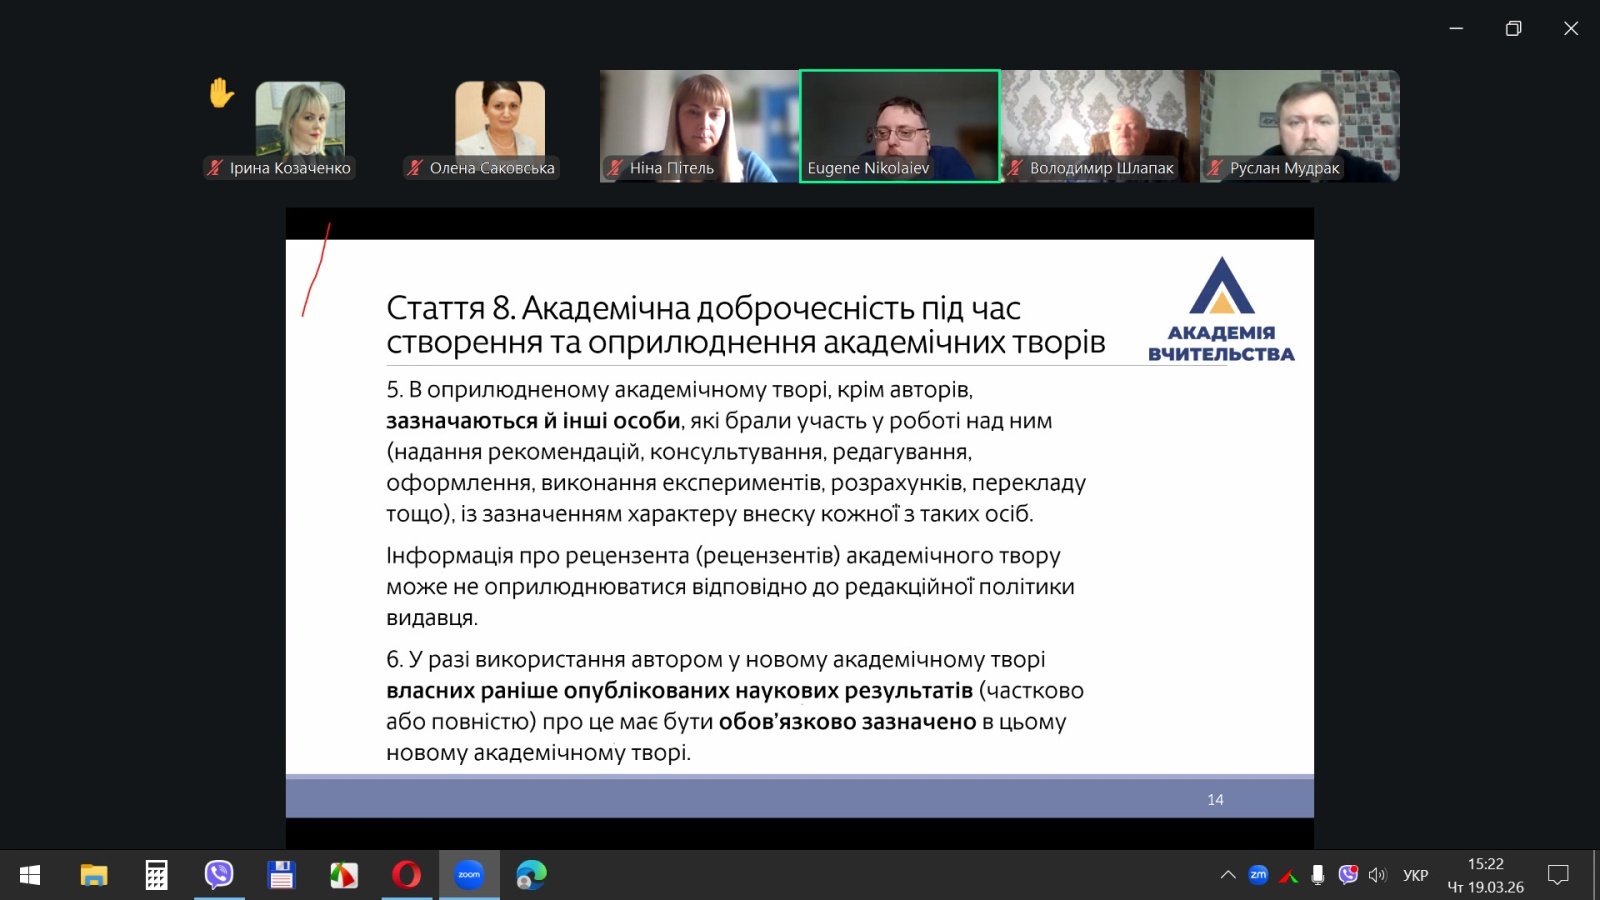Select Eugene Nikolaiev's active speaker video tile

(x=899, y=125)
